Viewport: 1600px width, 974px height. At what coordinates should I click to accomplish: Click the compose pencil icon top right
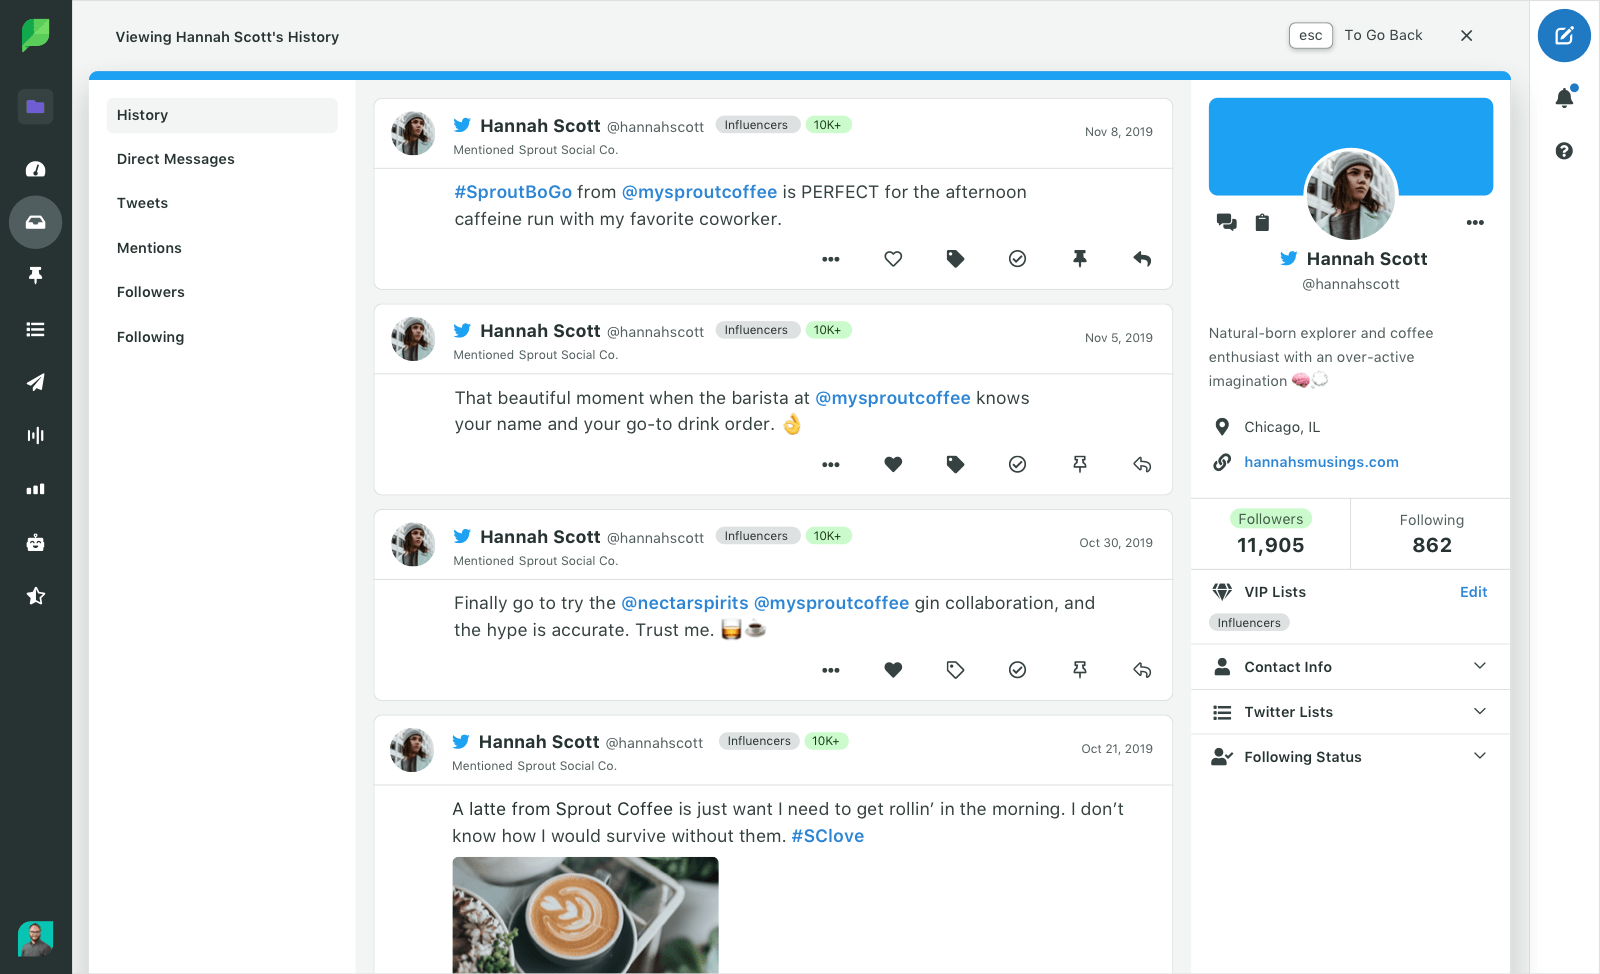(1564, 36)
